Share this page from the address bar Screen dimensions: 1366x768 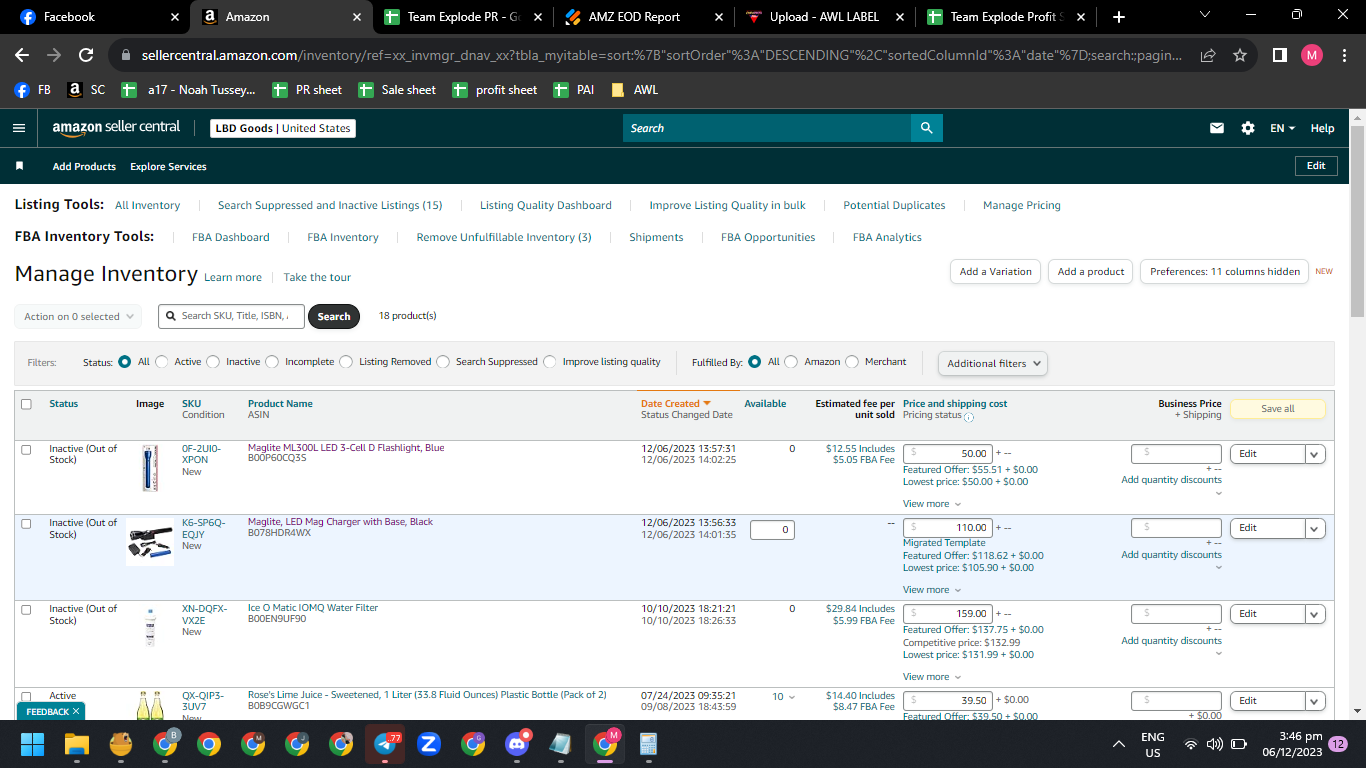(x=1208, y=55)
